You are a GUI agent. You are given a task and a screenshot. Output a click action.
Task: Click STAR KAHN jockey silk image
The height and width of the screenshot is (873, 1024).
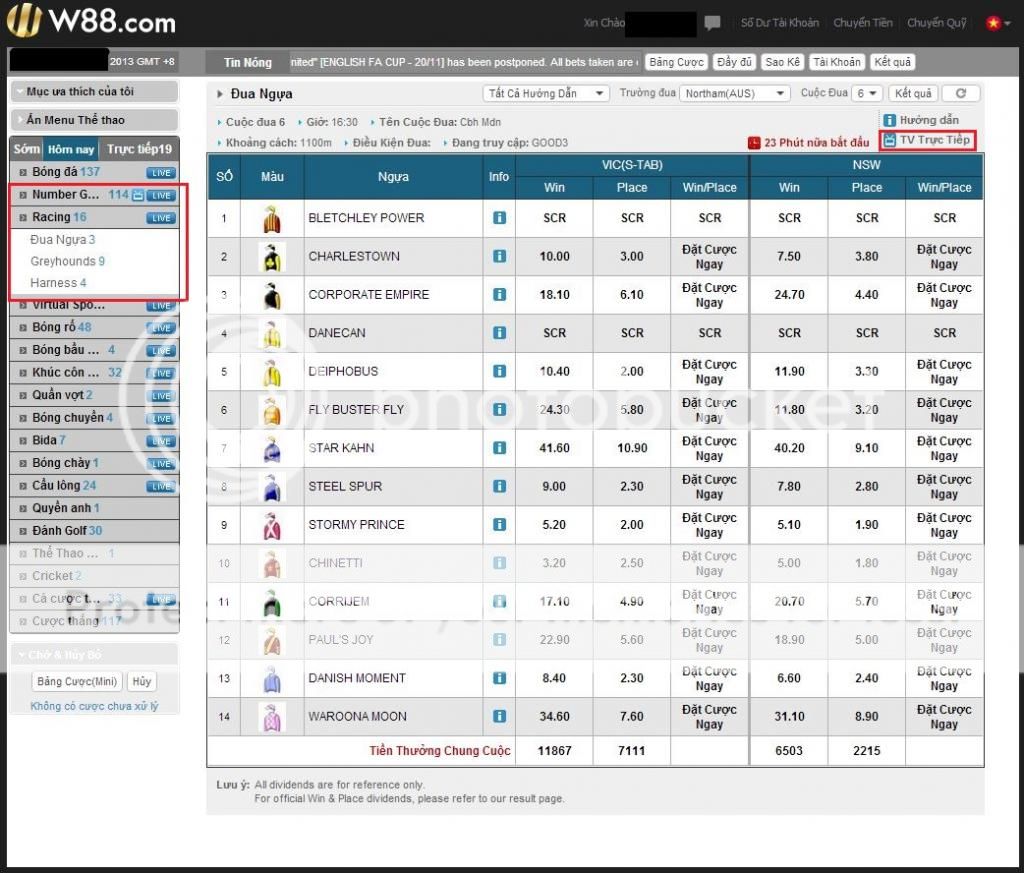272,448
